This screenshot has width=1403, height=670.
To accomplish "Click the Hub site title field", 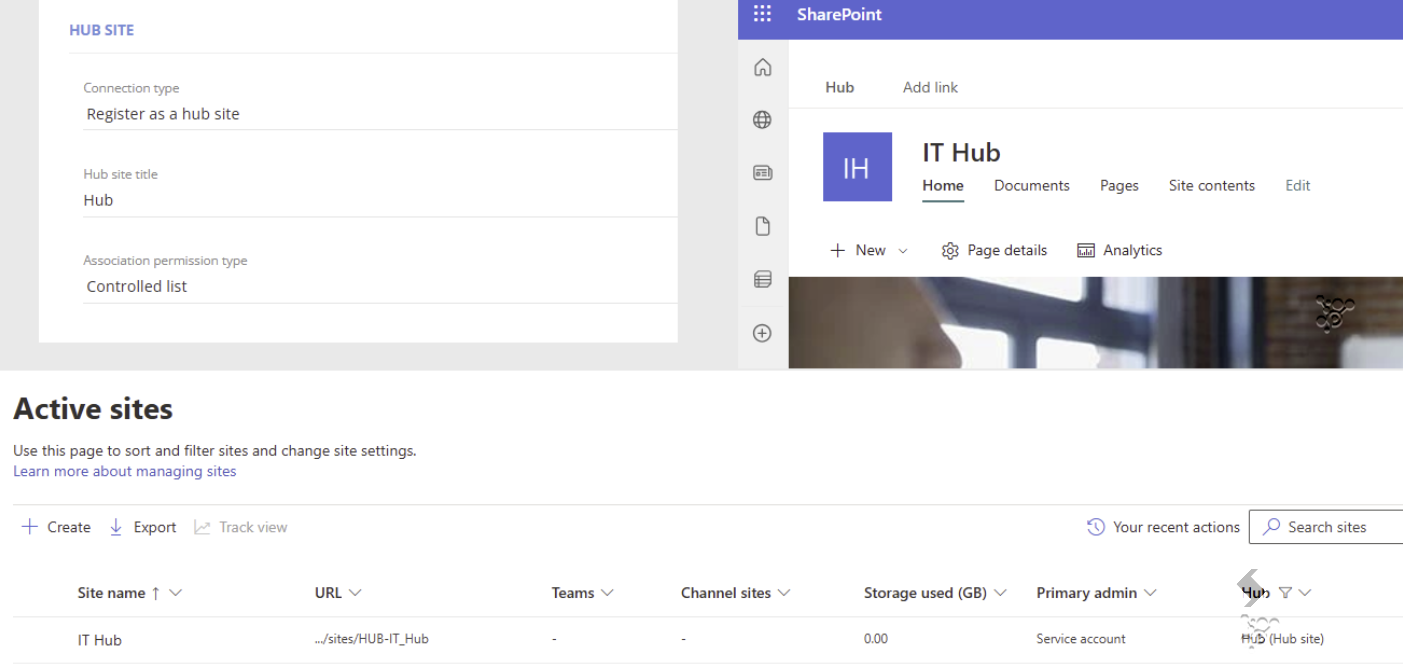I will [x=380, y=200].
